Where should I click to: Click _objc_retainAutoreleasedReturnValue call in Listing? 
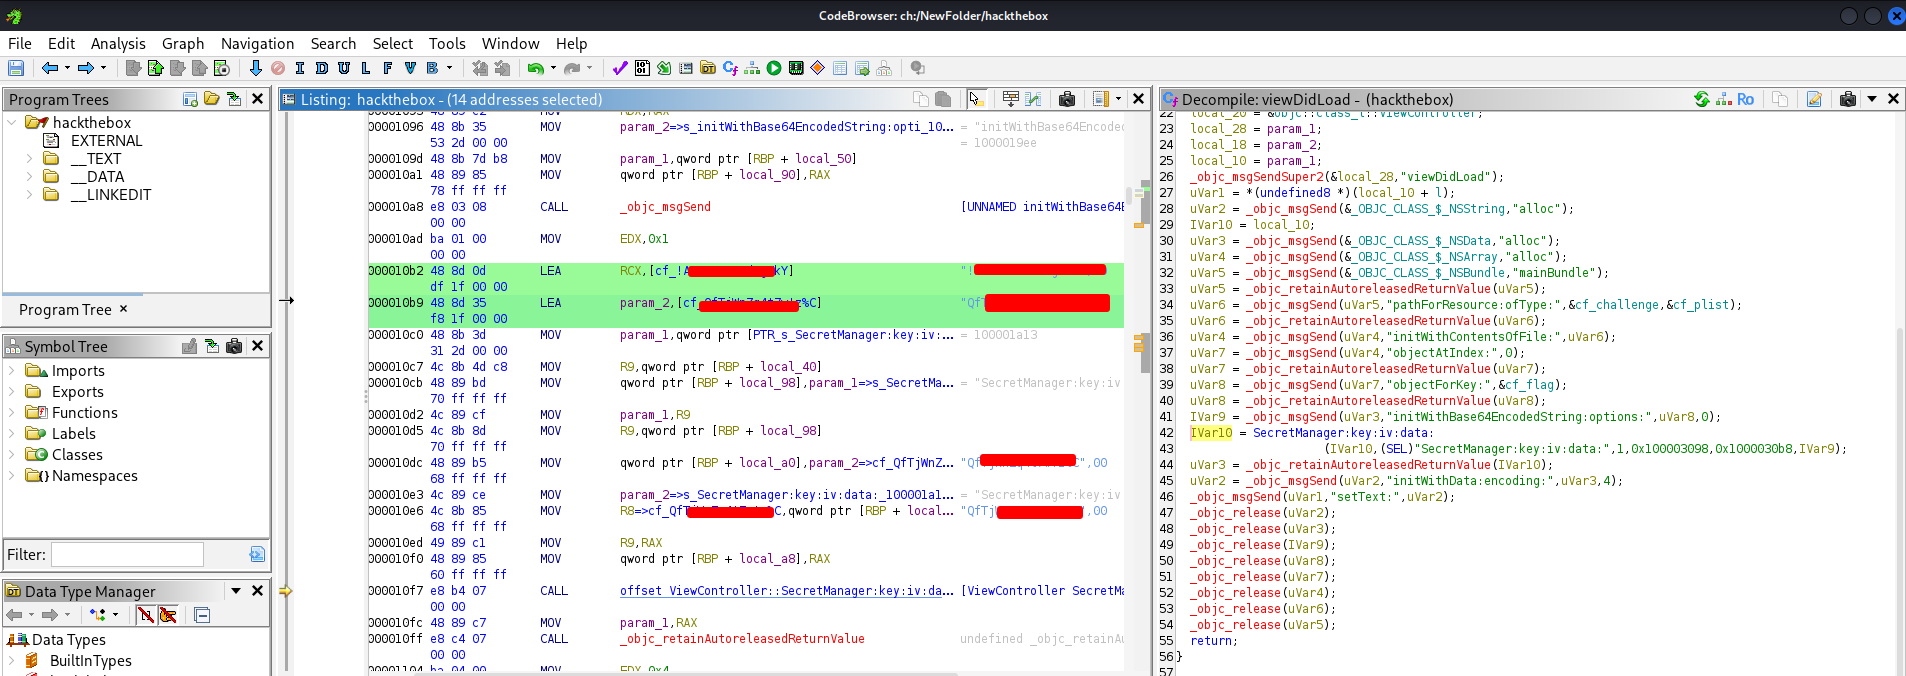click(x=742, y=639)
